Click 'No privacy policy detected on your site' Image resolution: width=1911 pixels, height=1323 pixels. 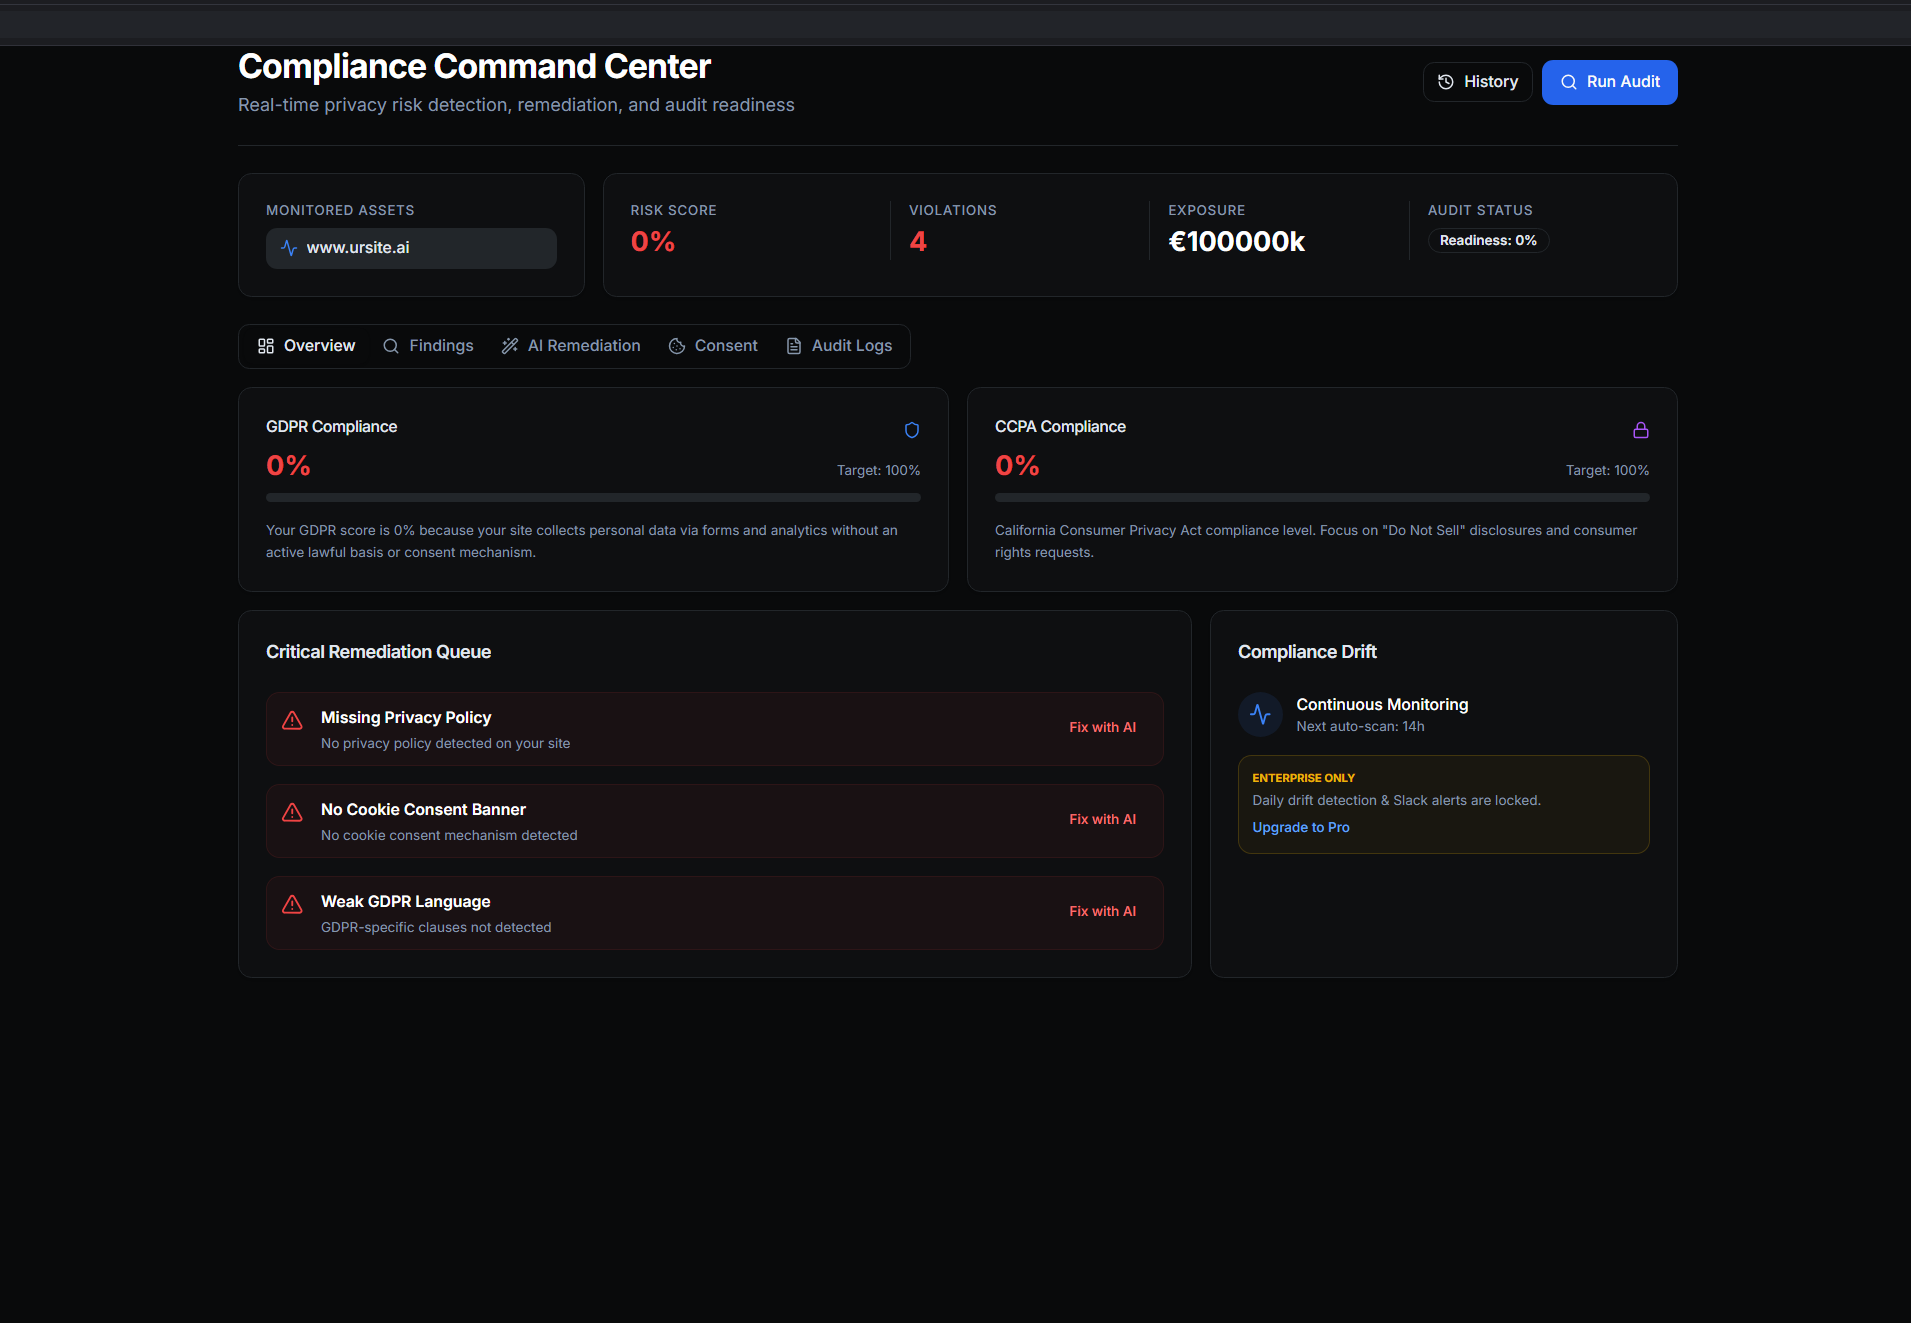tap(445, 743)
